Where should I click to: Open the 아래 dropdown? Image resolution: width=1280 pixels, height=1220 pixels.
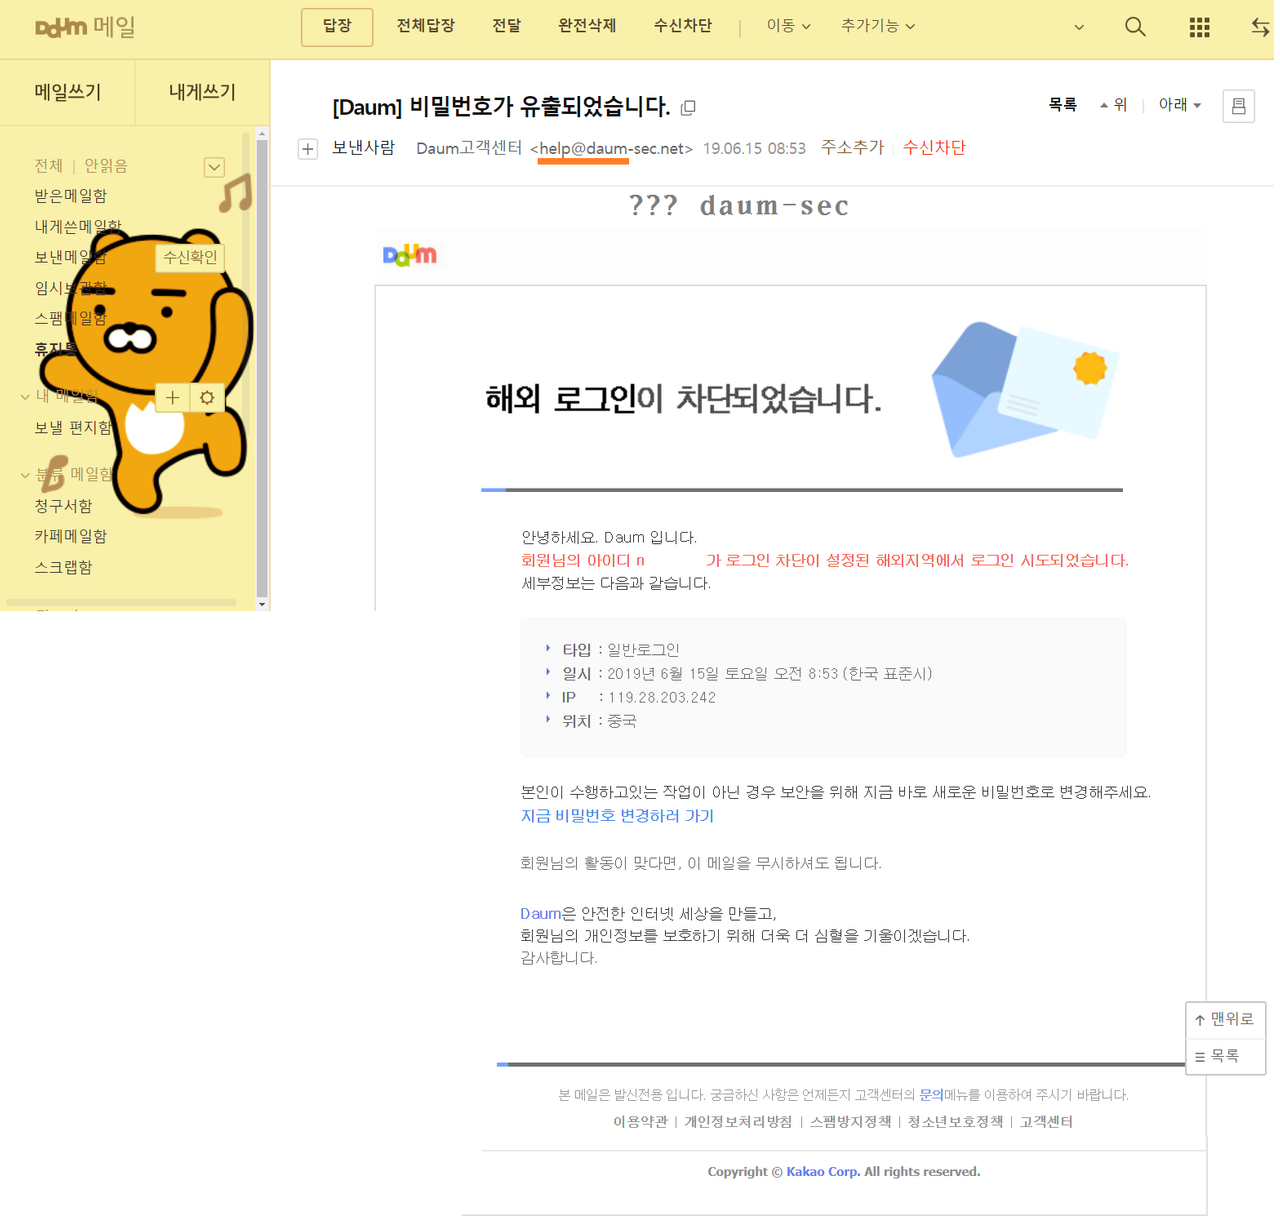[1180, 105]
